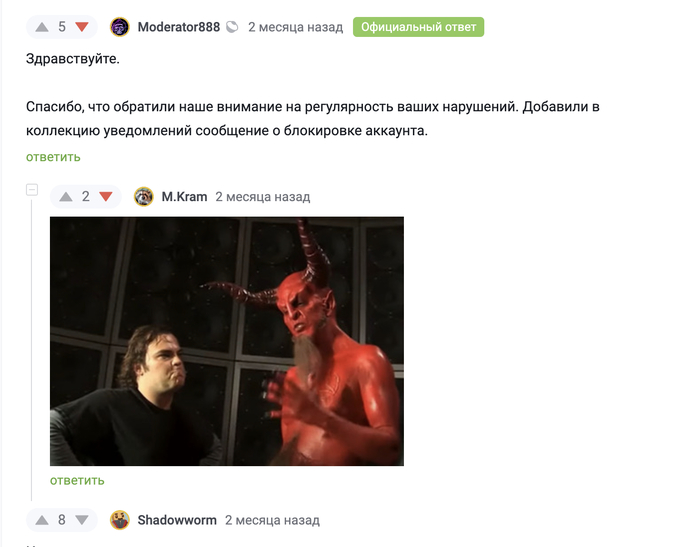Upvote Moderator888's official comment

42,27
